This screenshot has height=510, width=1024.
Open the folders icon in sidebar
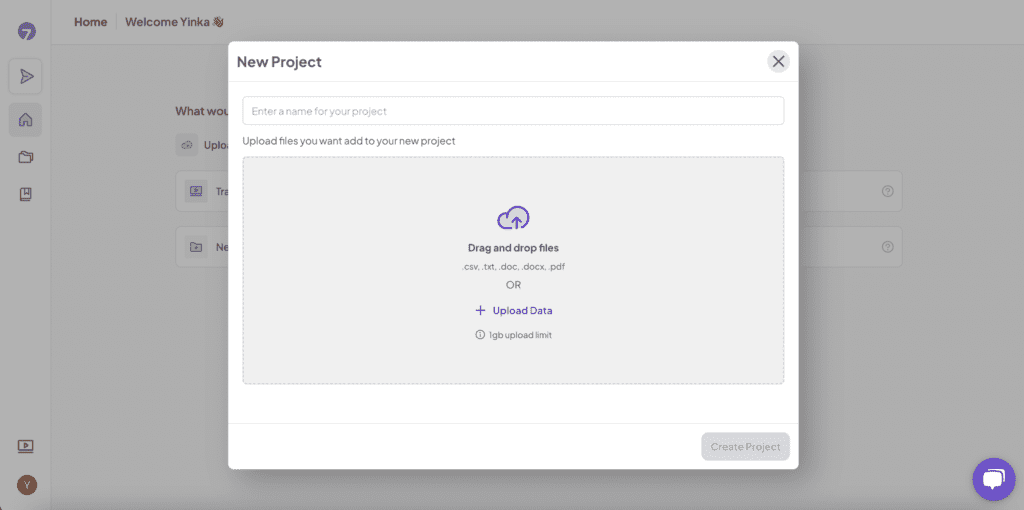pos(25,157)
